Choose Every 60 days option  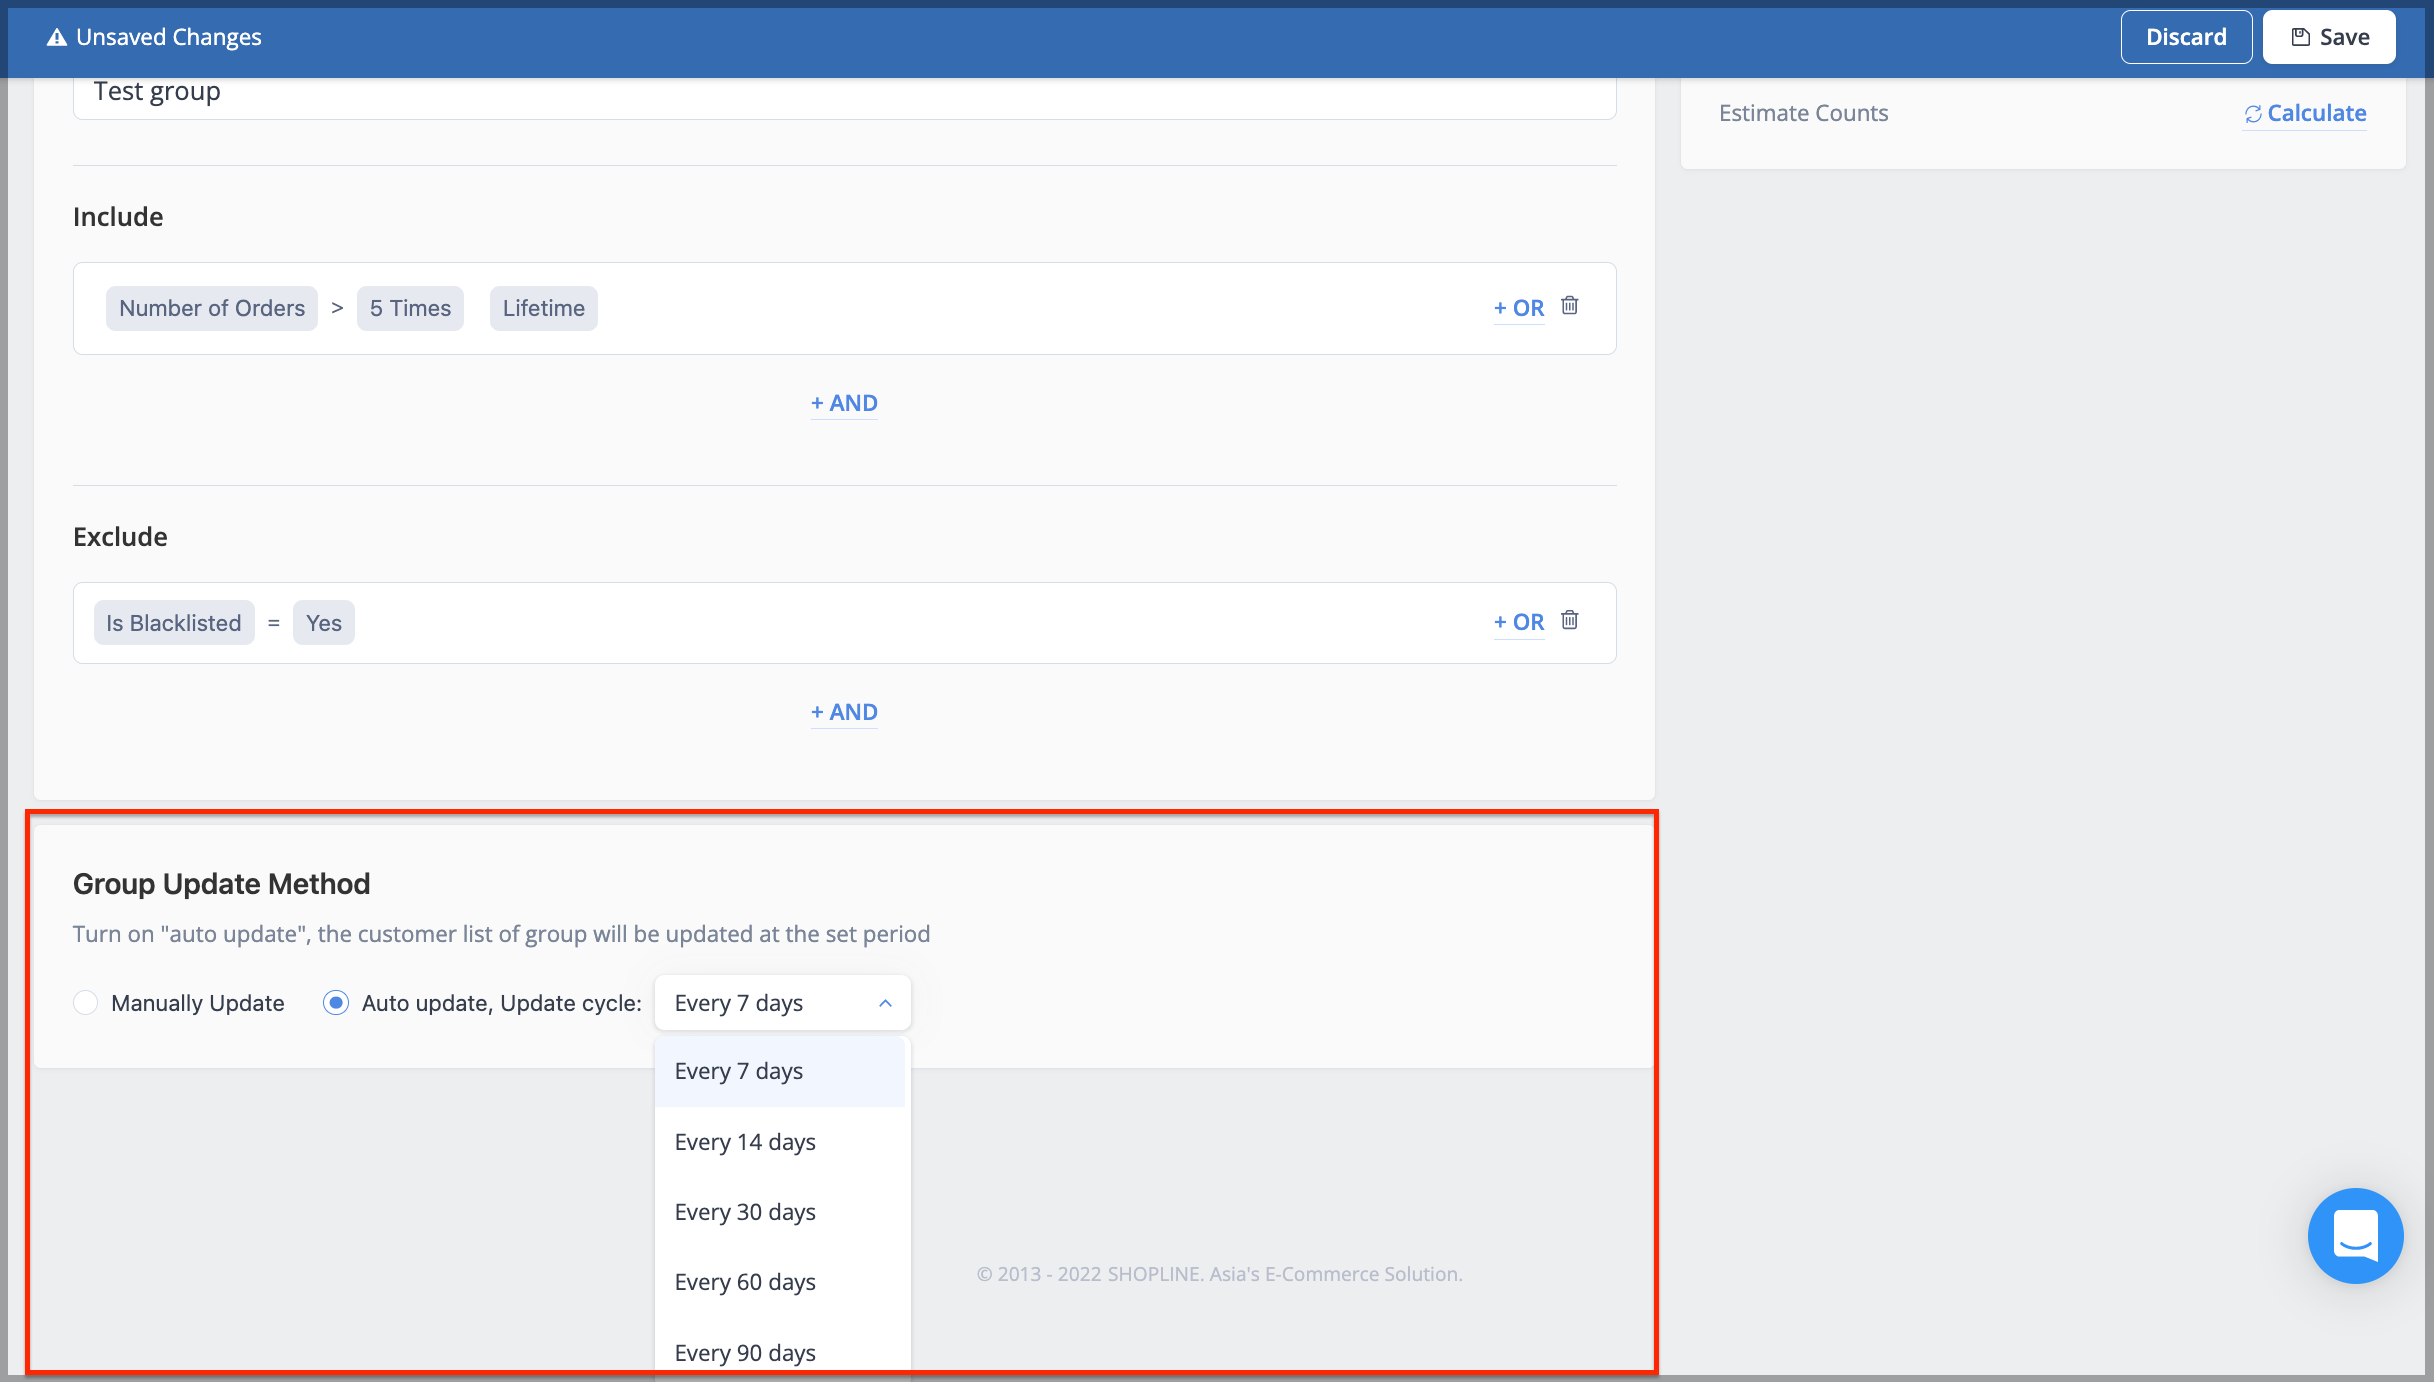(x=745, y=1282)
